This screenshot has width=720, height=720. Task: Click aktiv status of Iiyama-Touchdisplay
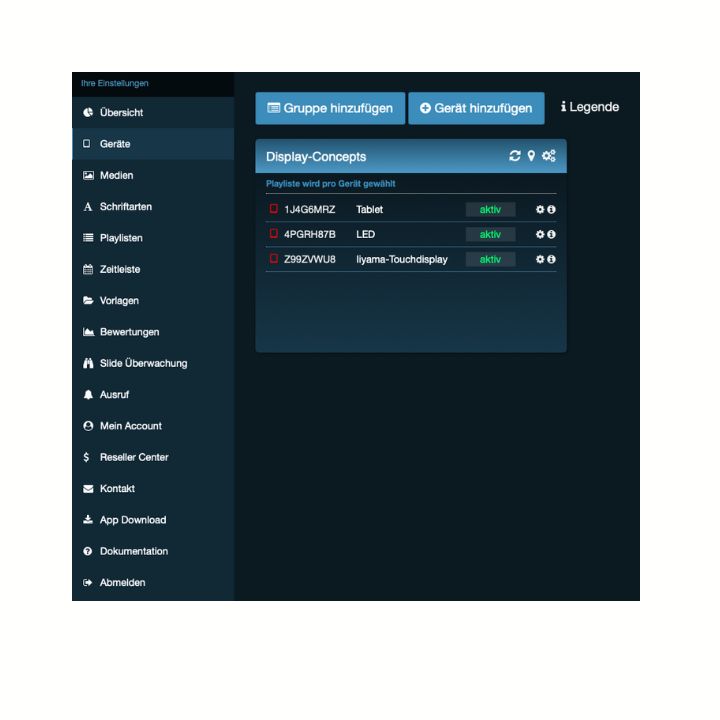490,259
